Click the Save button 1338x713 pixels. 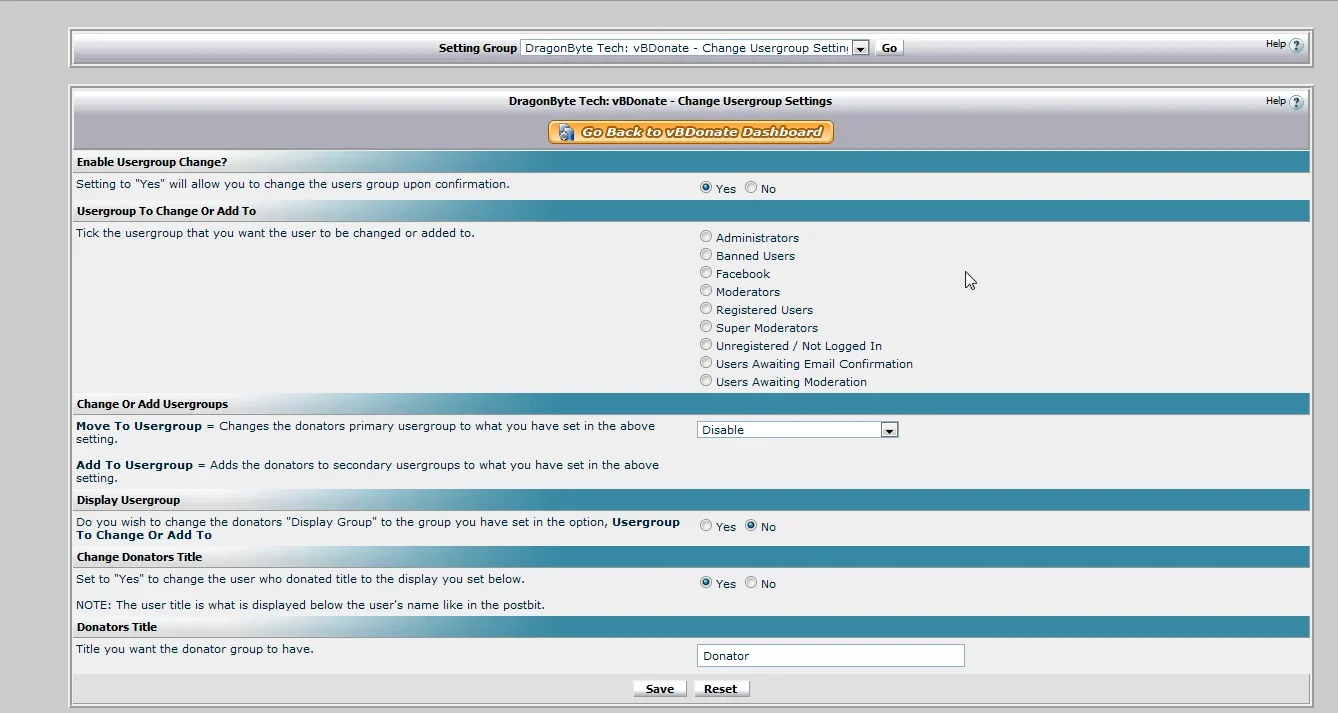point(660,689)
